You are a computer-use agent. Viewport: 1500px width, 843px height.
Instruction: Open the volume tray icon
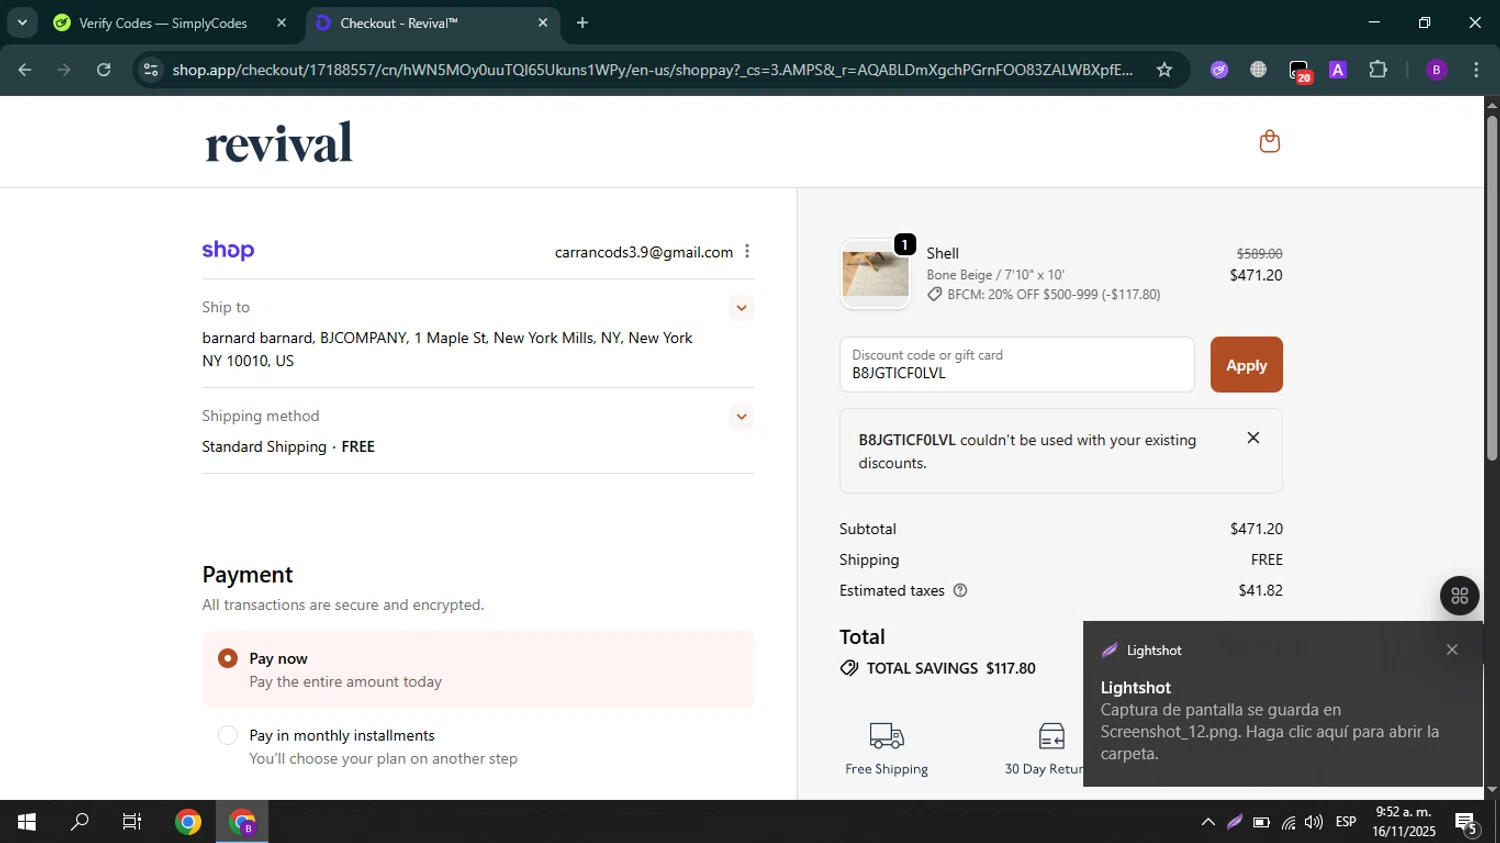click(x=1314, y=822)
